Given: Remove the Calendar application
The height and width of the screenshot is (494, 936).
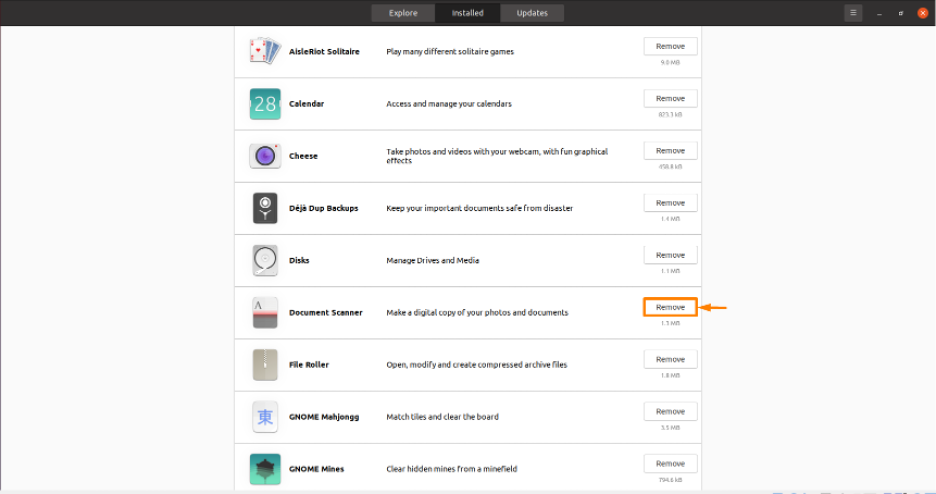Looking at the screenshot, I should (670, 98).
